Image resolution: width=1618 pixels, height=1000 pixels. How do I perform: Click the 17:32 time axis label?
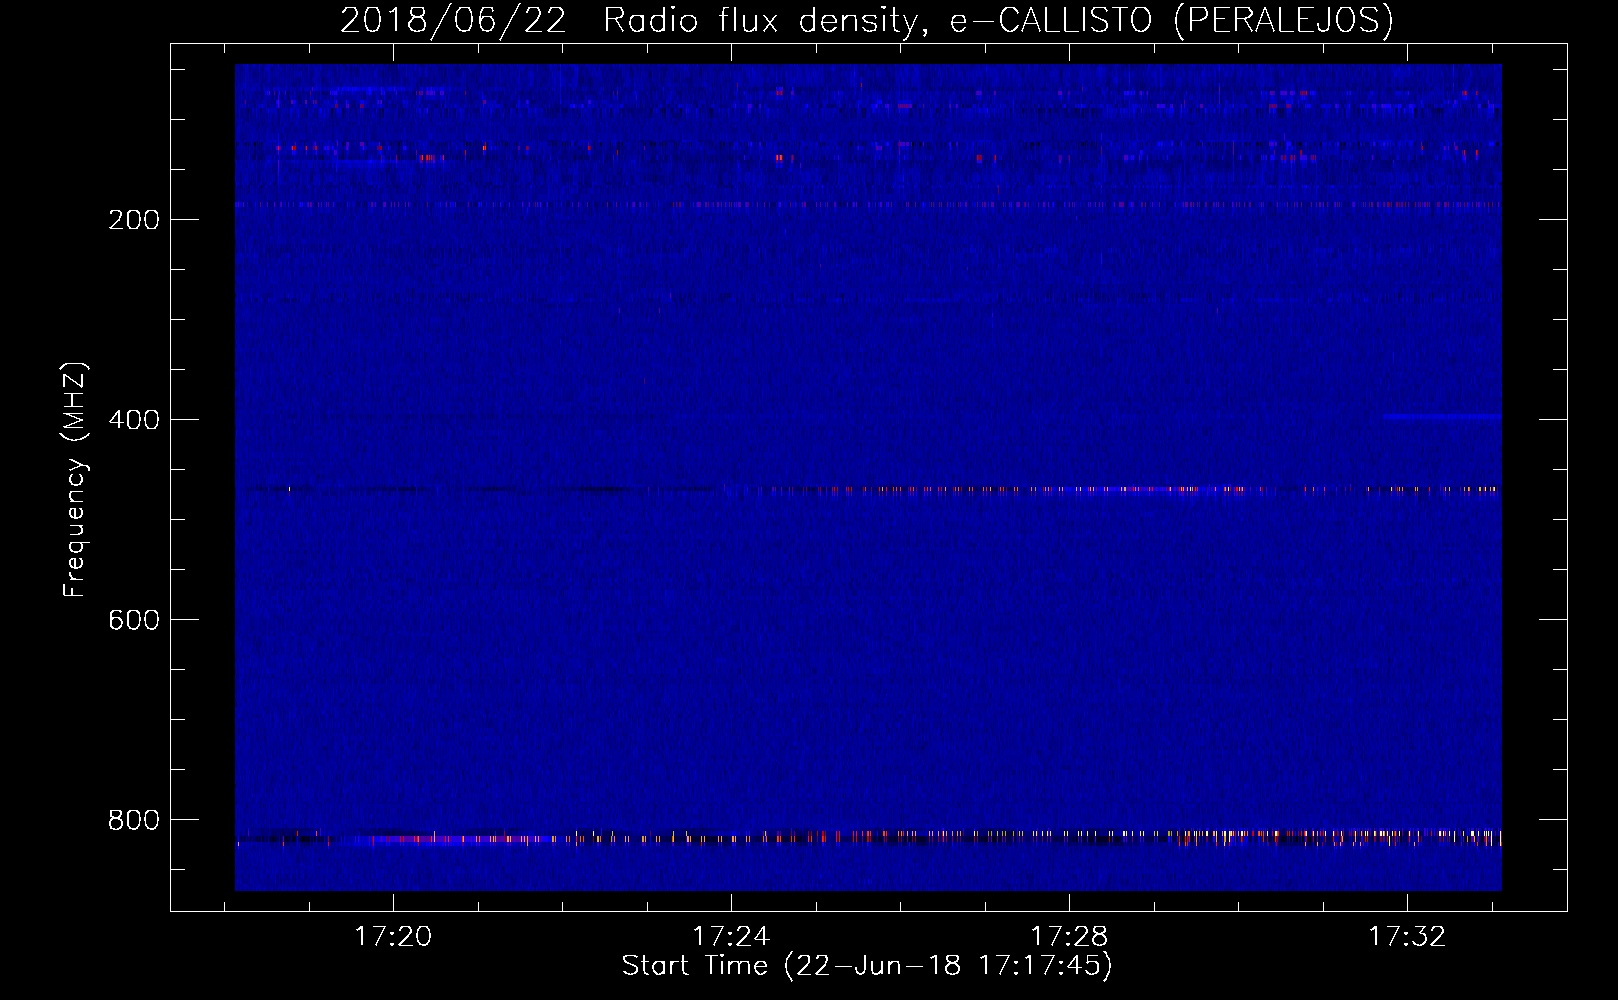tap(1407, 936)
